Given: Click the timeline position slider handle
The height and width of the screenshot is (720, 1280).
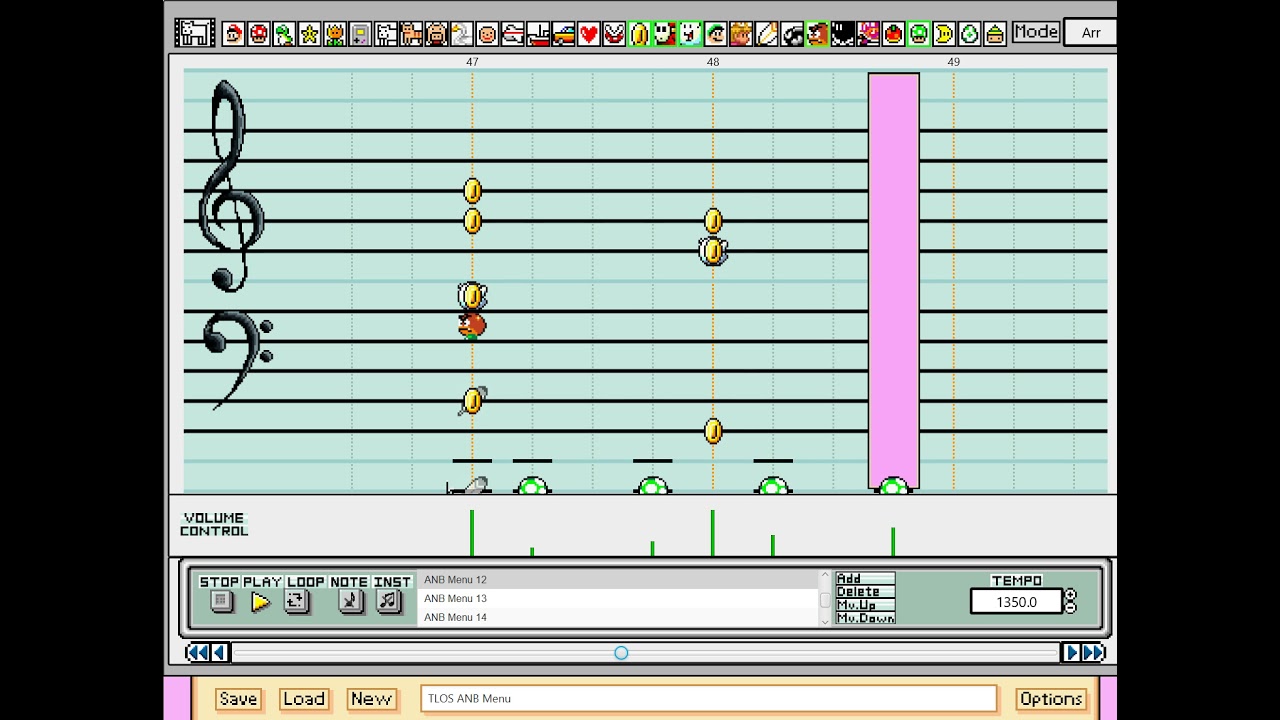Looking at the screenshot, I should pos(621,653).
